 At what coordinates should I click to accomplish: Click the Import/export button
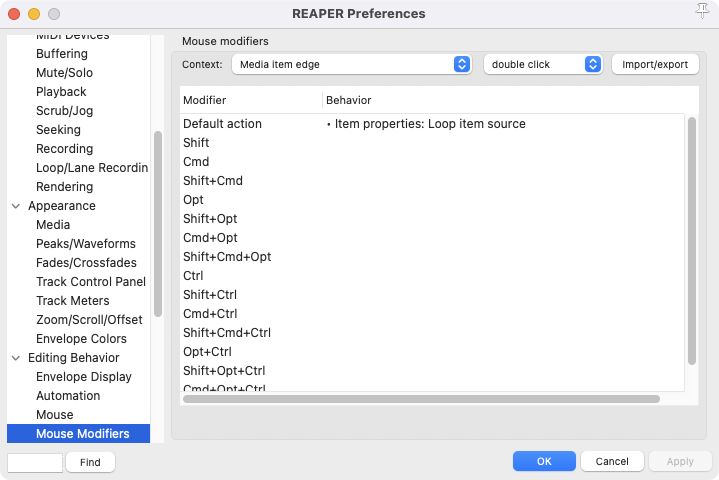655,64
